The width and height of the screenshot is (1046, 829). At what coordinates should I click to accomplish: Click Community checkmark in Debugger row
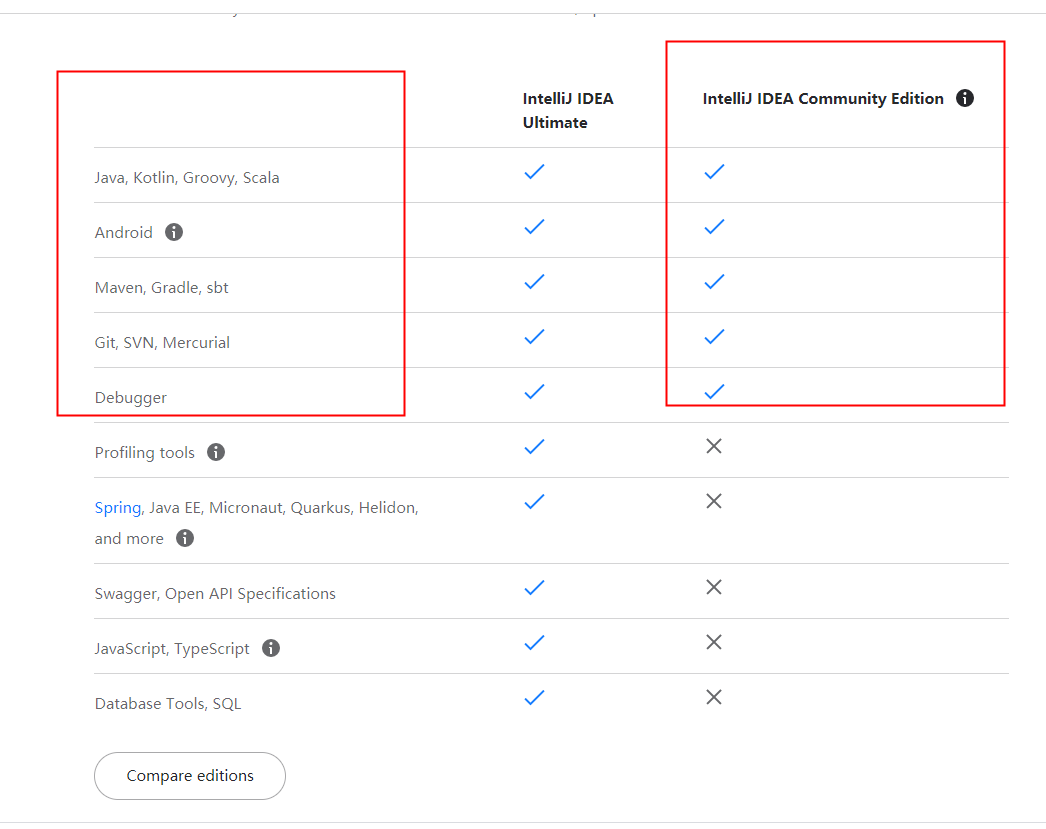(x=714, y=391)
